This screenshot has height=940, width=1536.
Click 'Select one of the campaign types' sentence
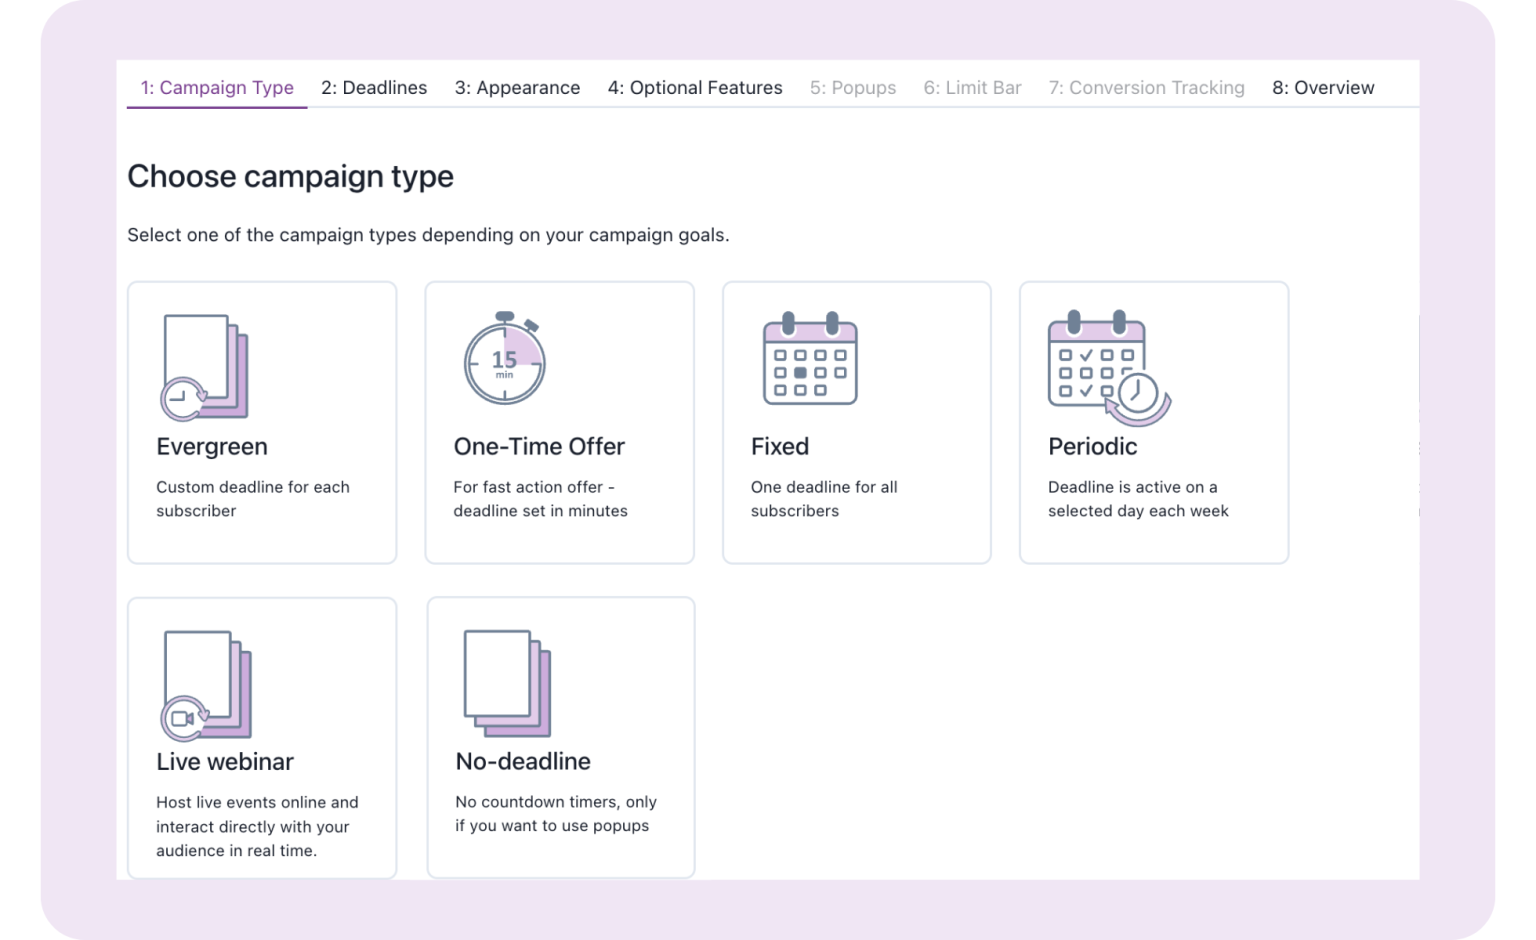coord(428,235)
